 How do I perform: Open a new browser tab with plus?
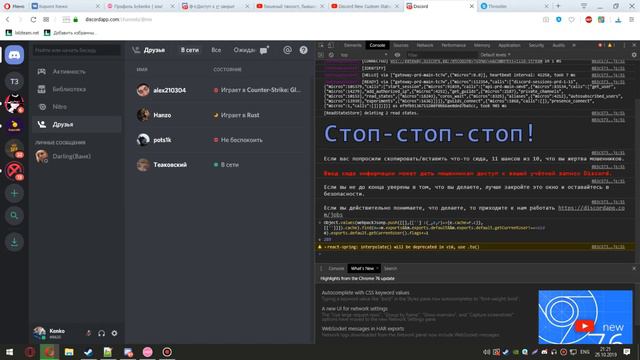[x=558, y=6]
